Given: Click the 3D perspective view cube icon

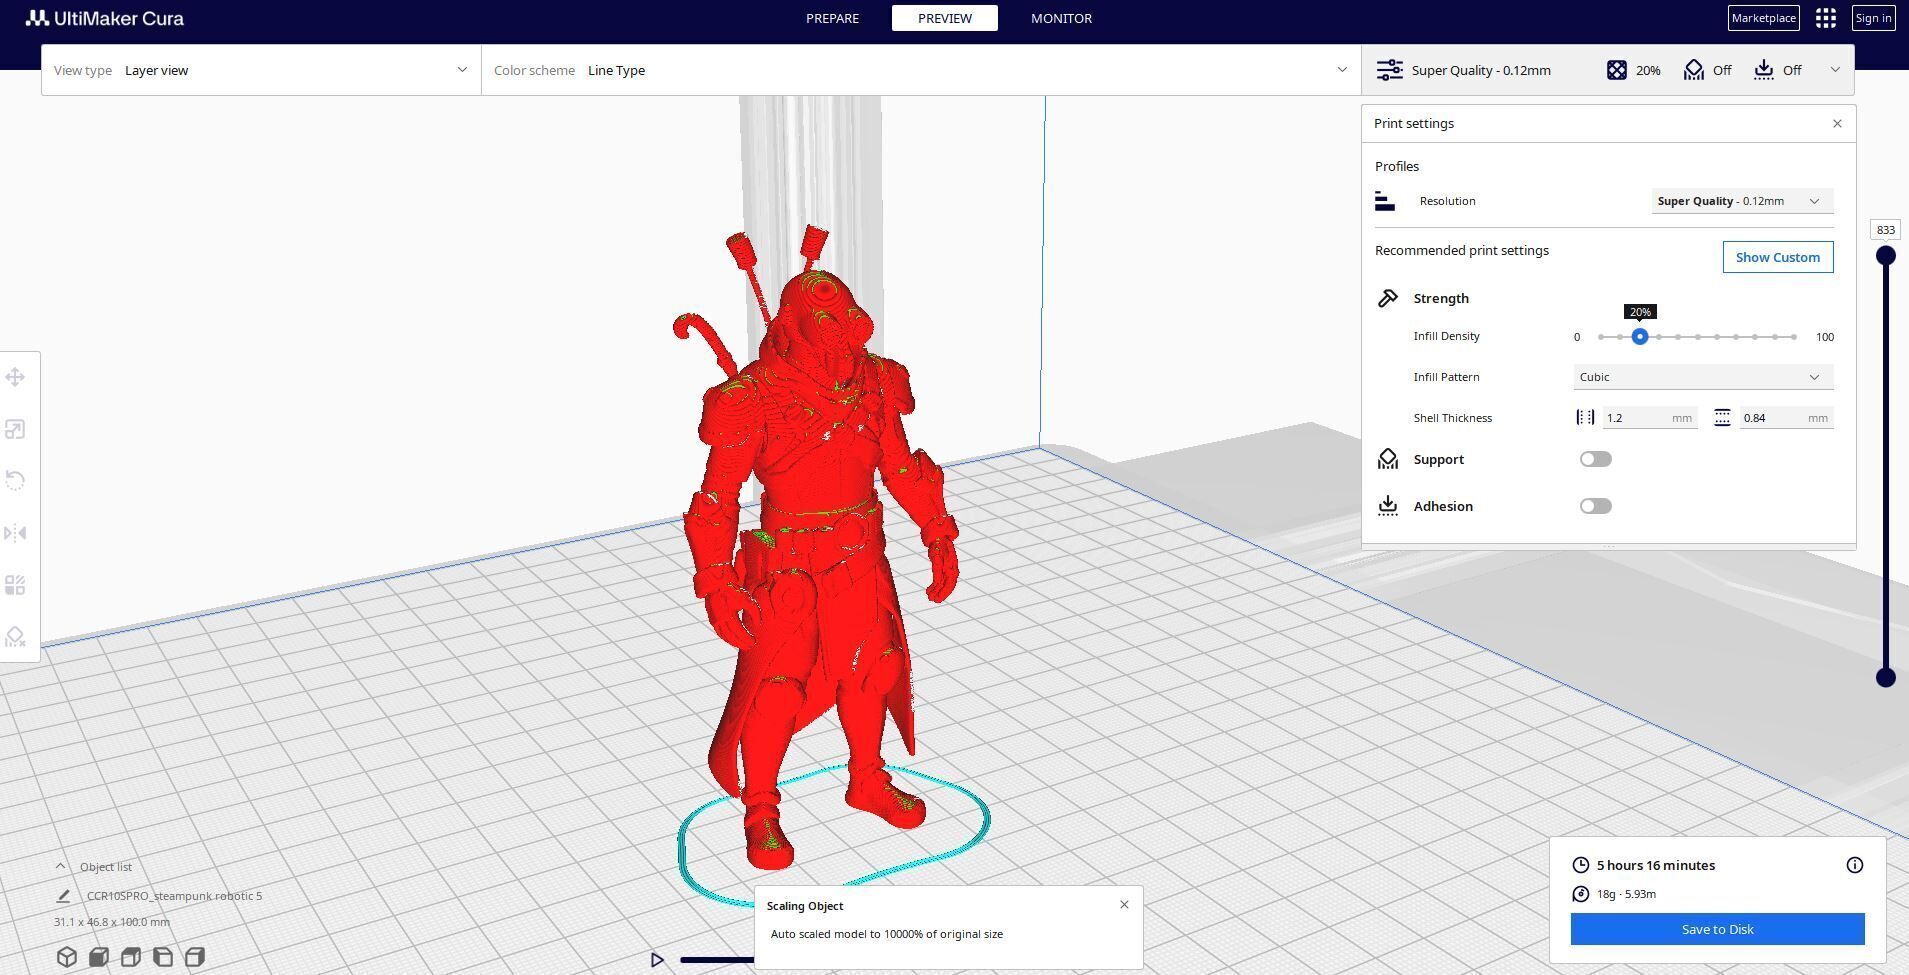Looking at the screenshot, I should point(67,957).
